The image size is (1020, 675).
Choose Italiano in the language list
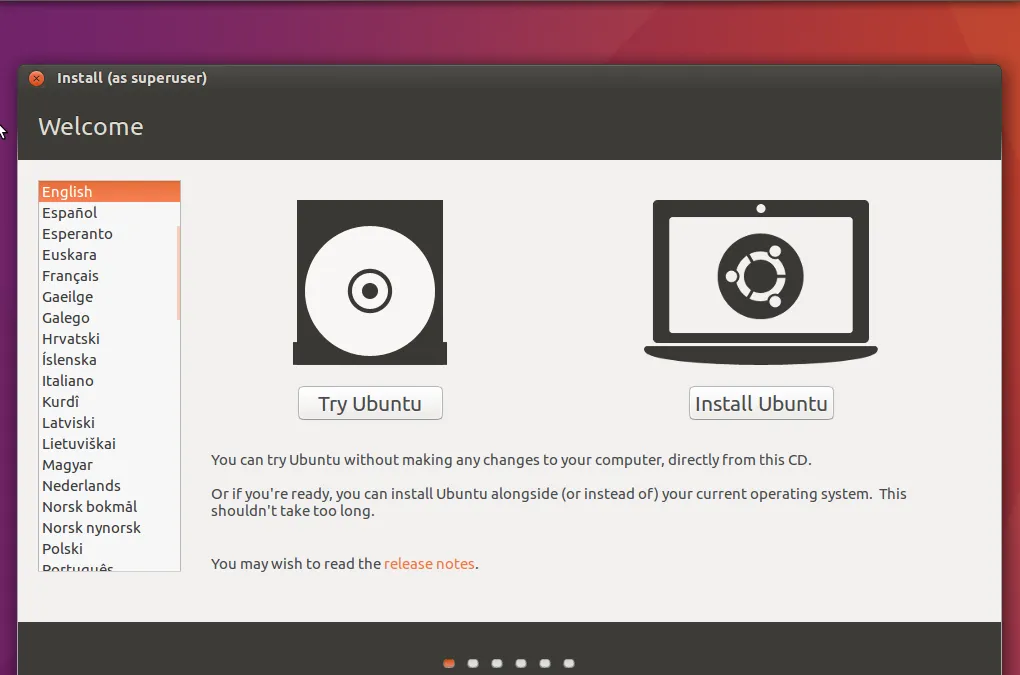point(67,380)
